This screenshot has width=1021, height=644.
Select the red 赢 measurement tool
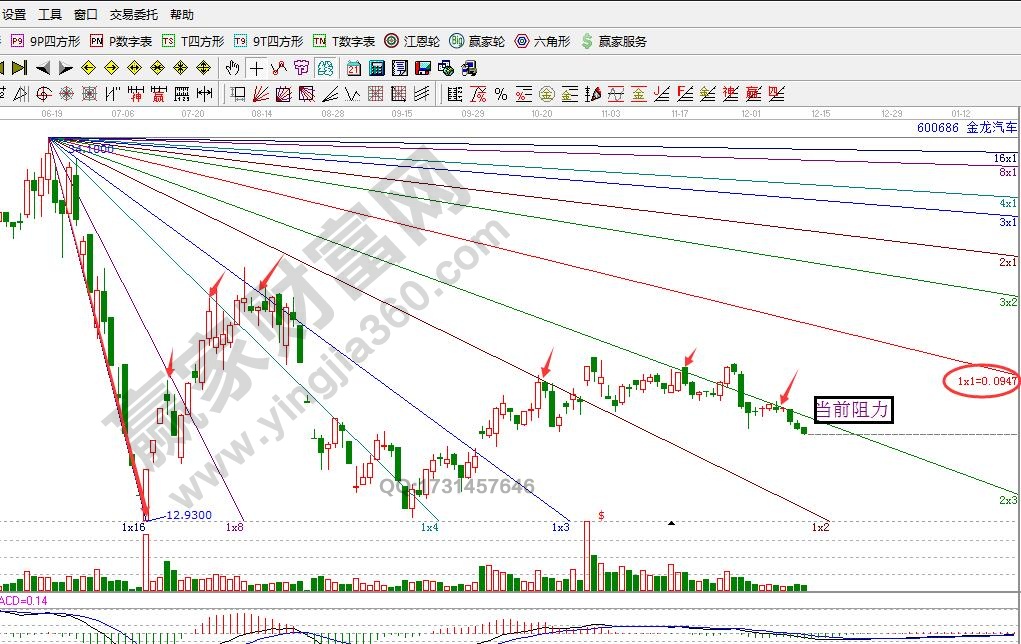158,94
